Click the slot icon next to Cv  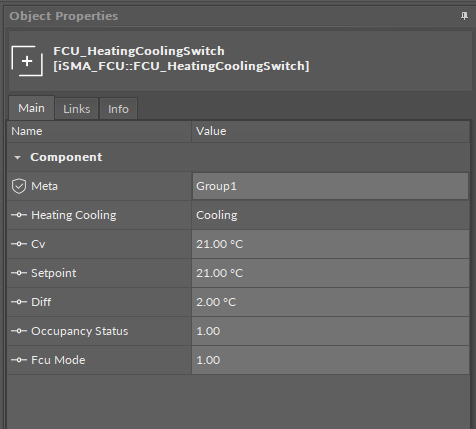[19, 244]
